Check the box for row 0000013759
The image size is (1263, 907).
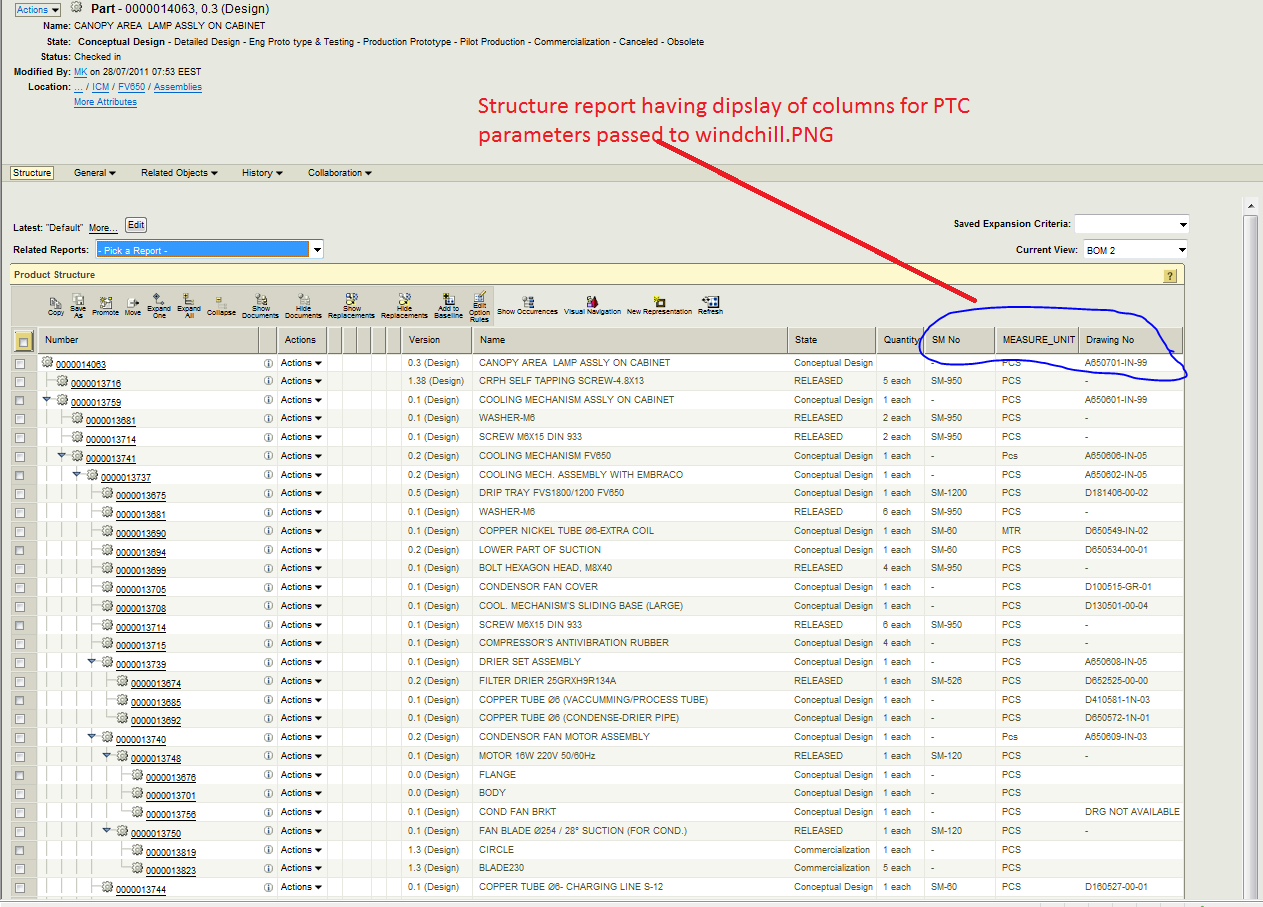[20, 400]
